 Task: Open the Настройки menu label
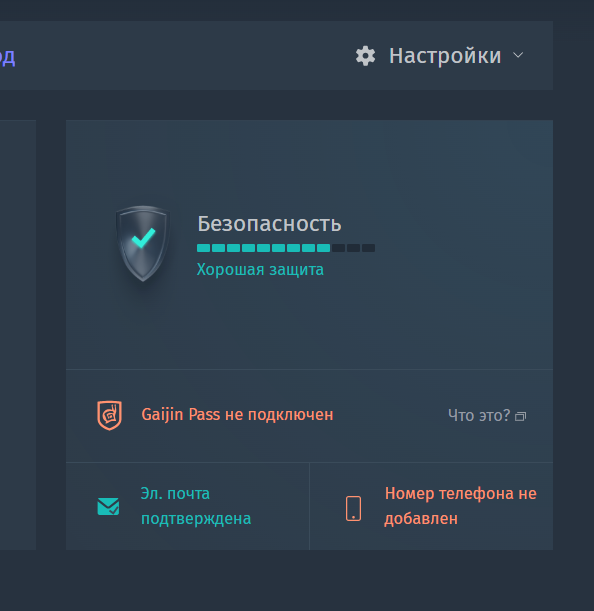click(x=445, y=56)
